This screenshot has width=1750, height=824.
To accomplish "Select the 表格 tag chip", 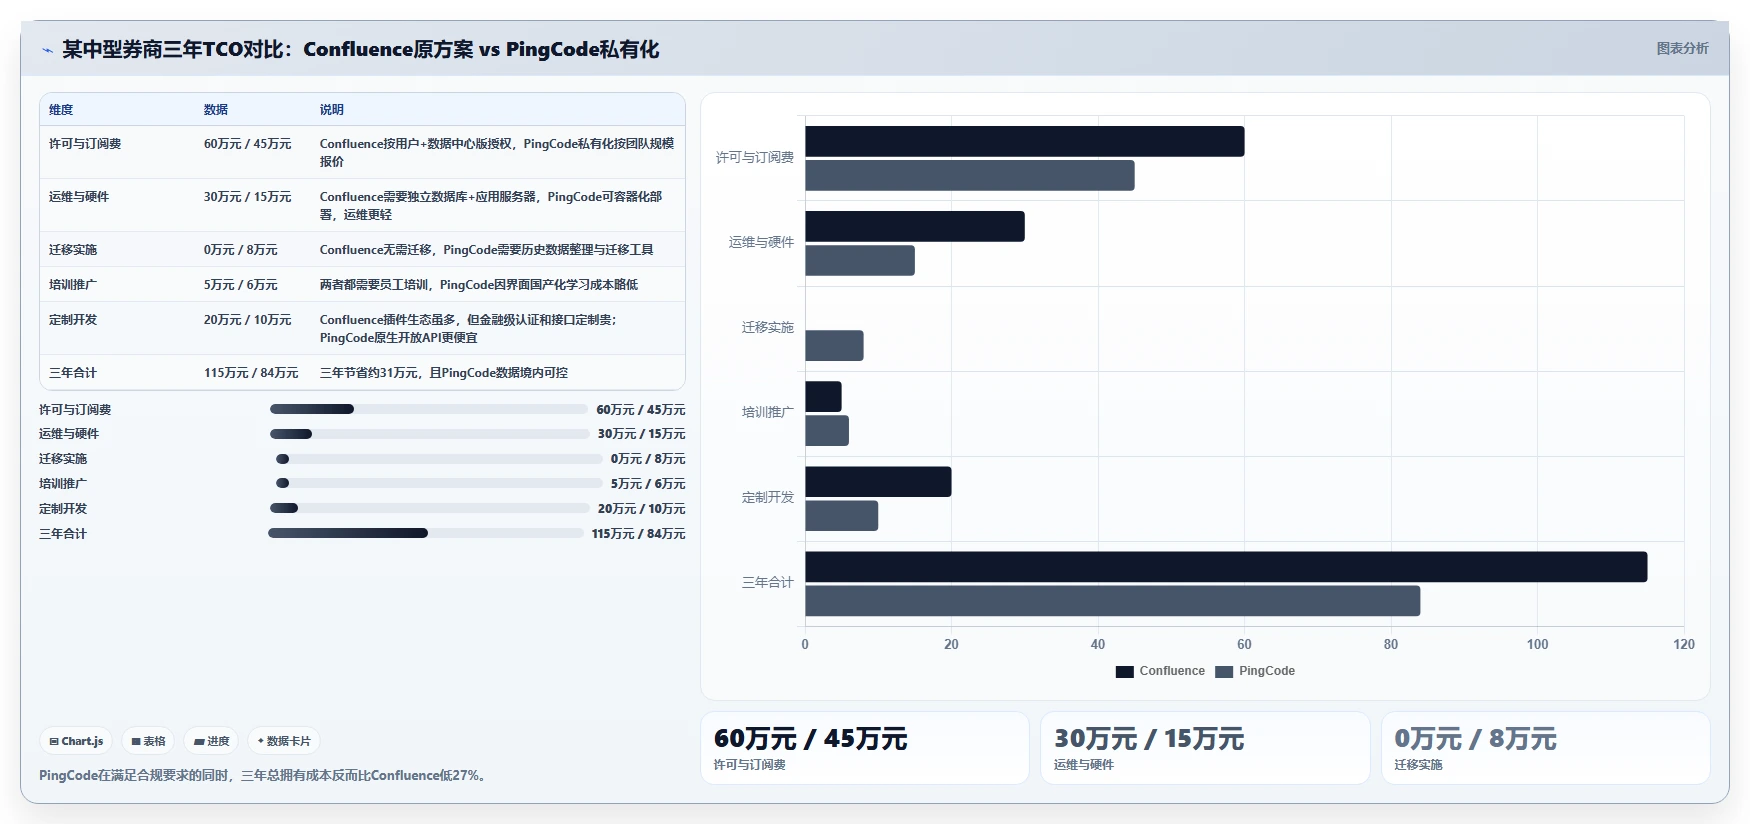I will click(x=148, y=741).
